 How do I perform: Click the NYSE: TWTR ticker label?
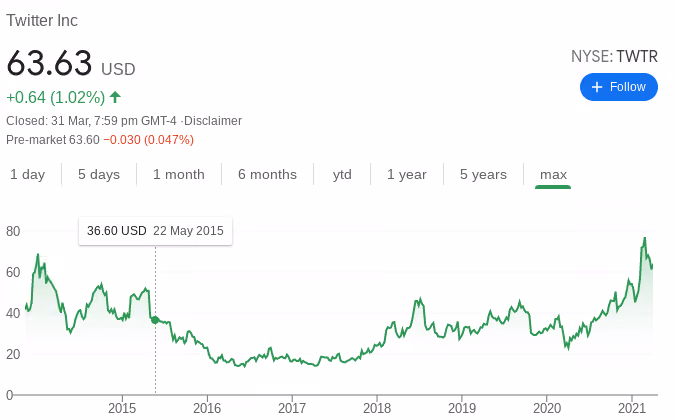[x=614, y=56]
